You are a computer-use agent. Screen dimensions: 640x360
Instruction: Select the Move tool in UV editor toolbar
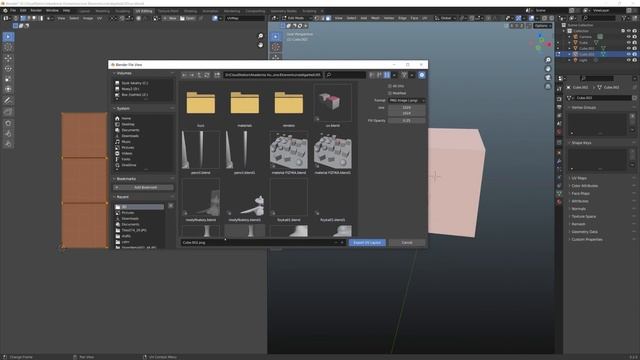[x=8, y=58]
